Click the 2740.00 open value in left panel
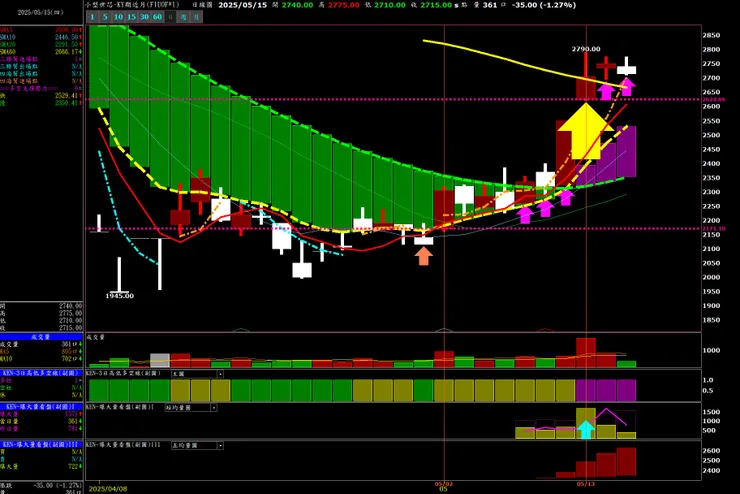The image size is (740, 494). (70, 306)
